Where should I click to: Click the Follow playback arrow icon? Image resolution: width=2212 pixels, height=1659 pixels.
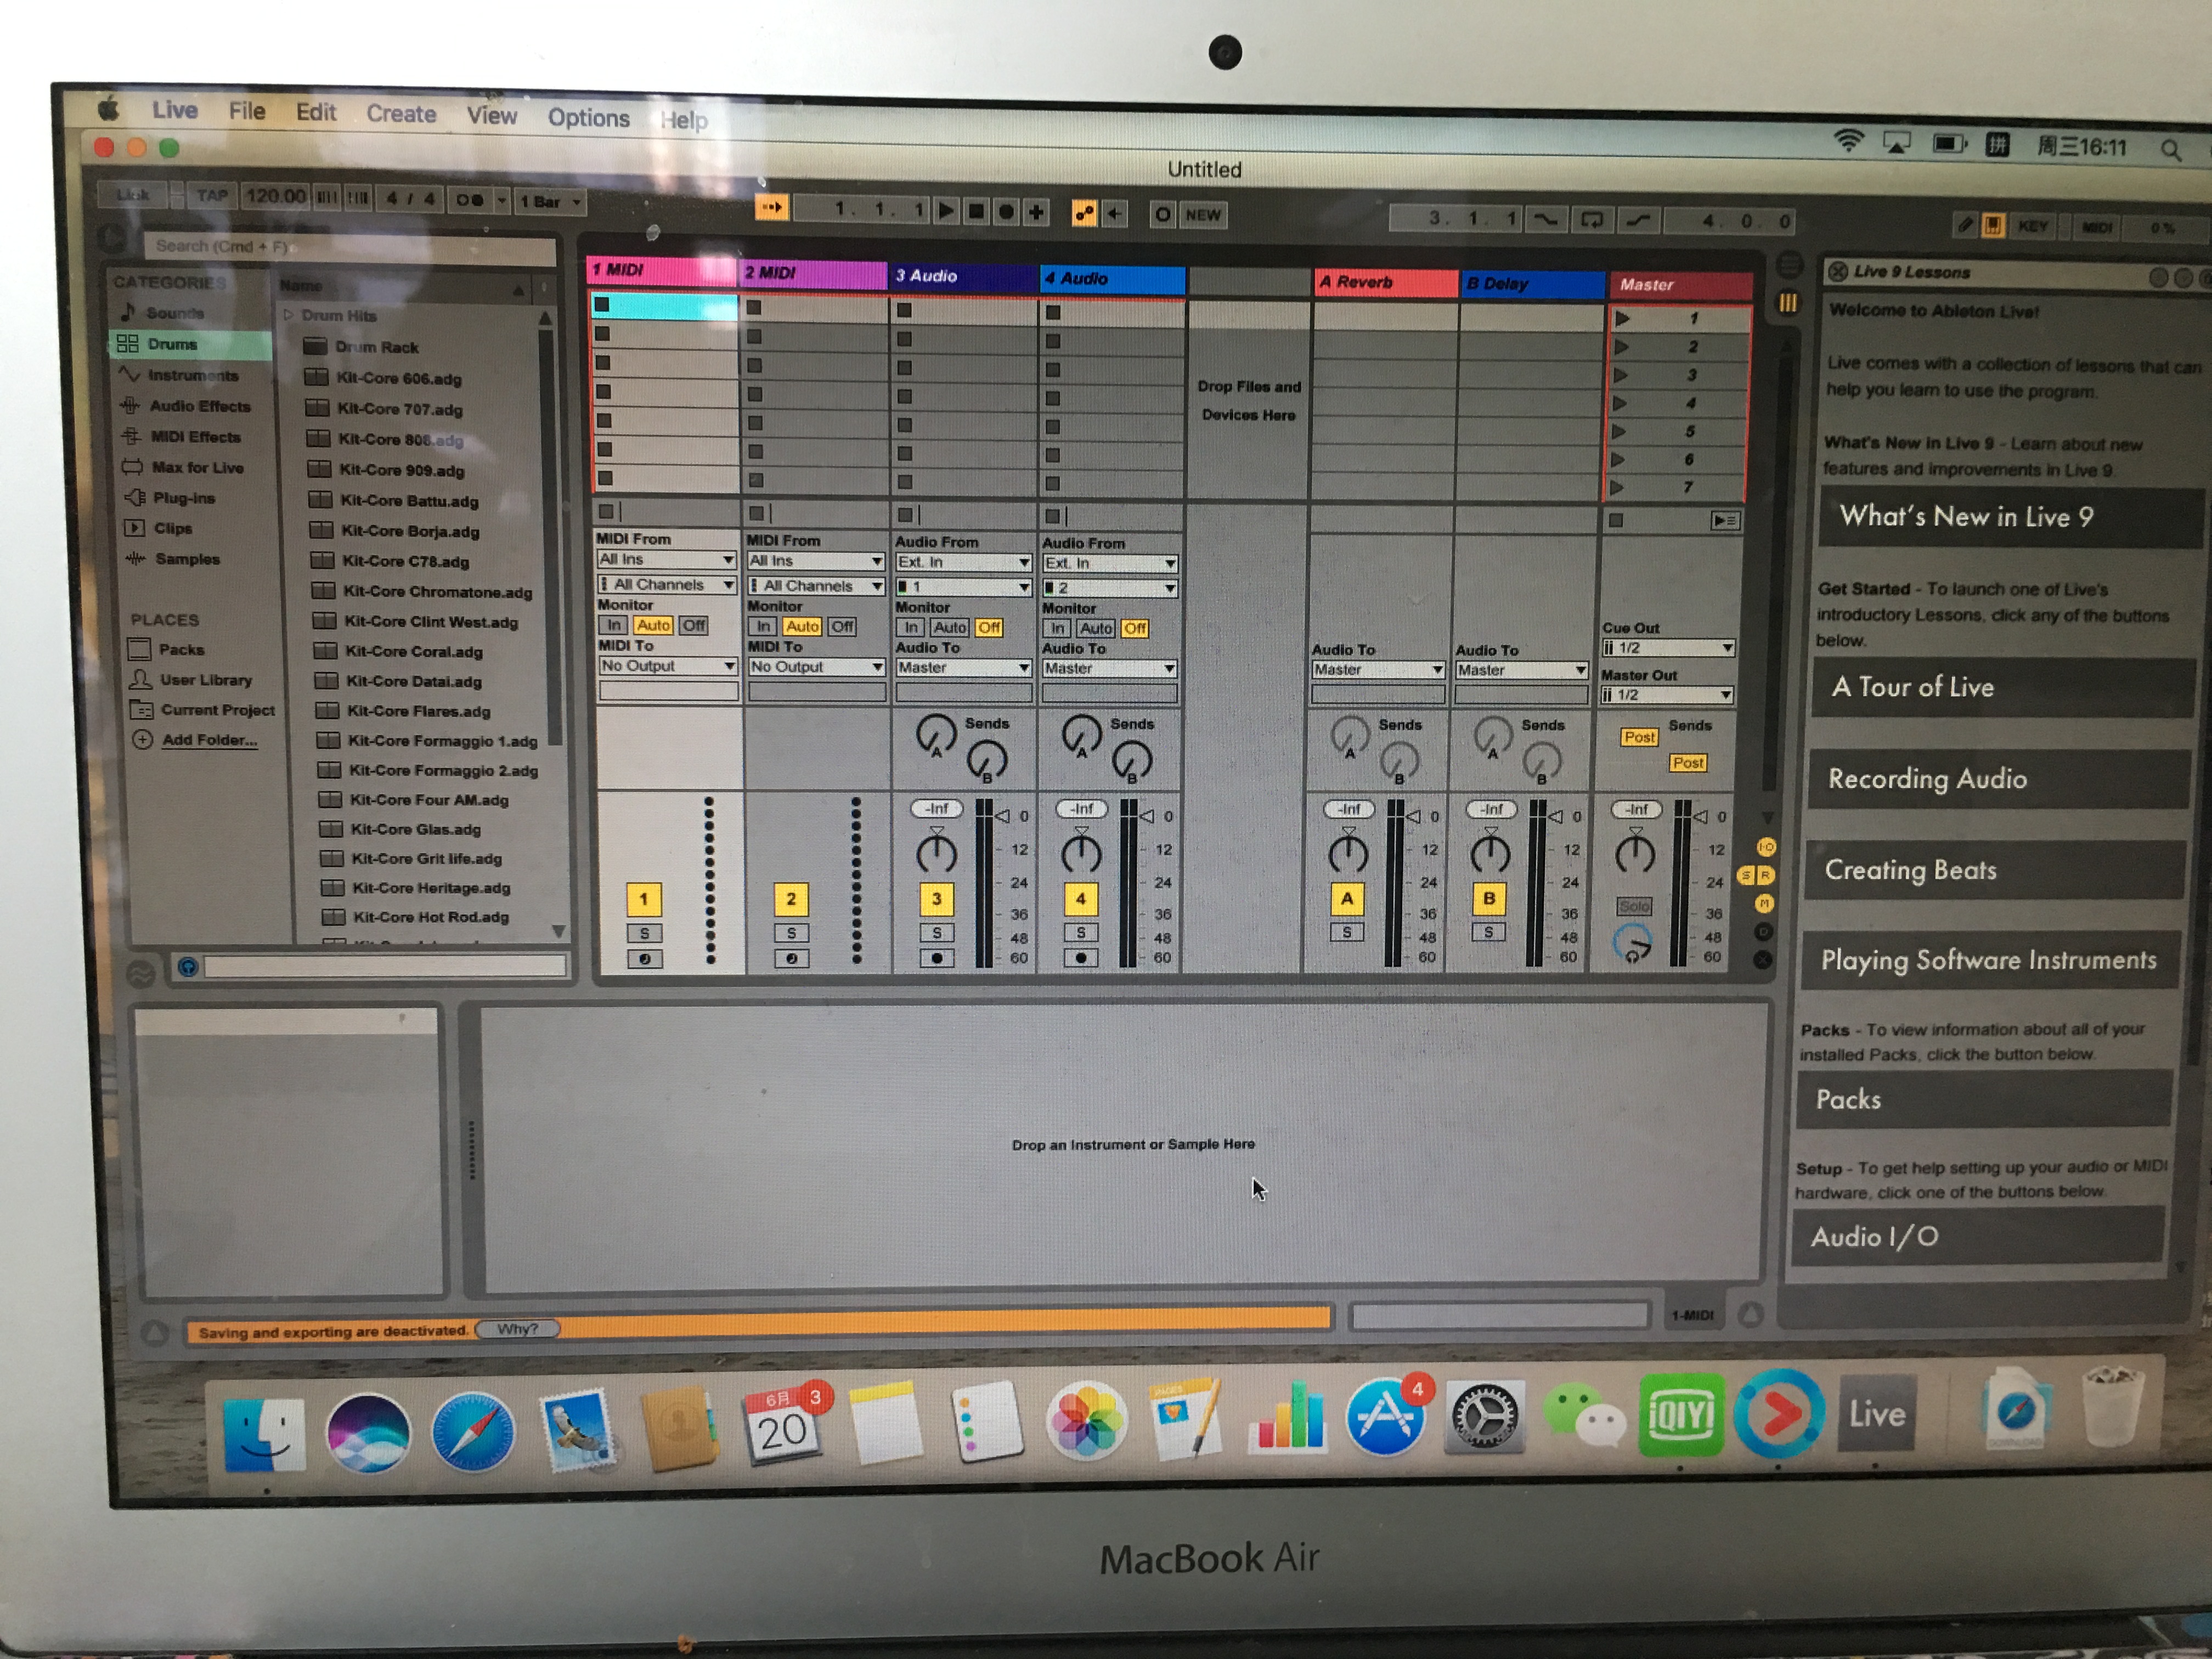pos(771,208)
